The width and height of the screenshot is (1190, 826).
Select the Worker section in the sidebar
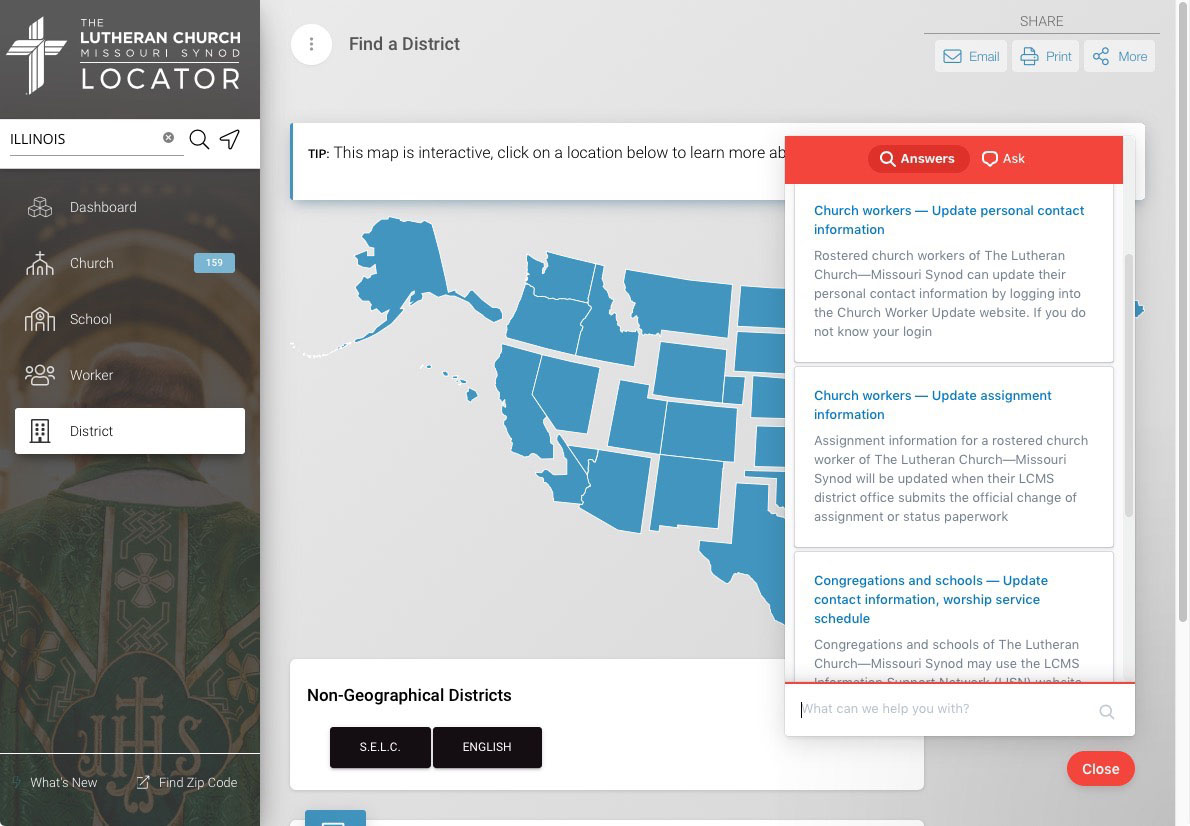click(92, 375)
